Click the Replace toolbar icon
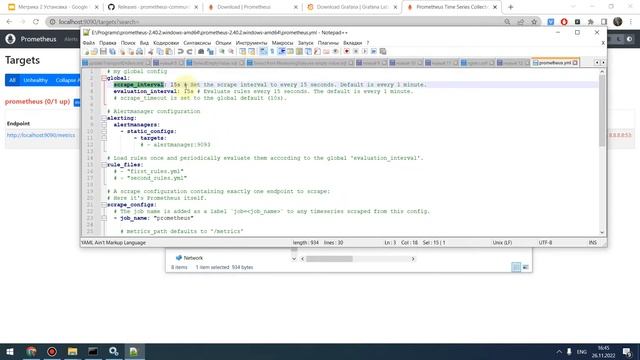Image resolution: width=640 pixels, height=360 pixels. click(x=210, y=51)
